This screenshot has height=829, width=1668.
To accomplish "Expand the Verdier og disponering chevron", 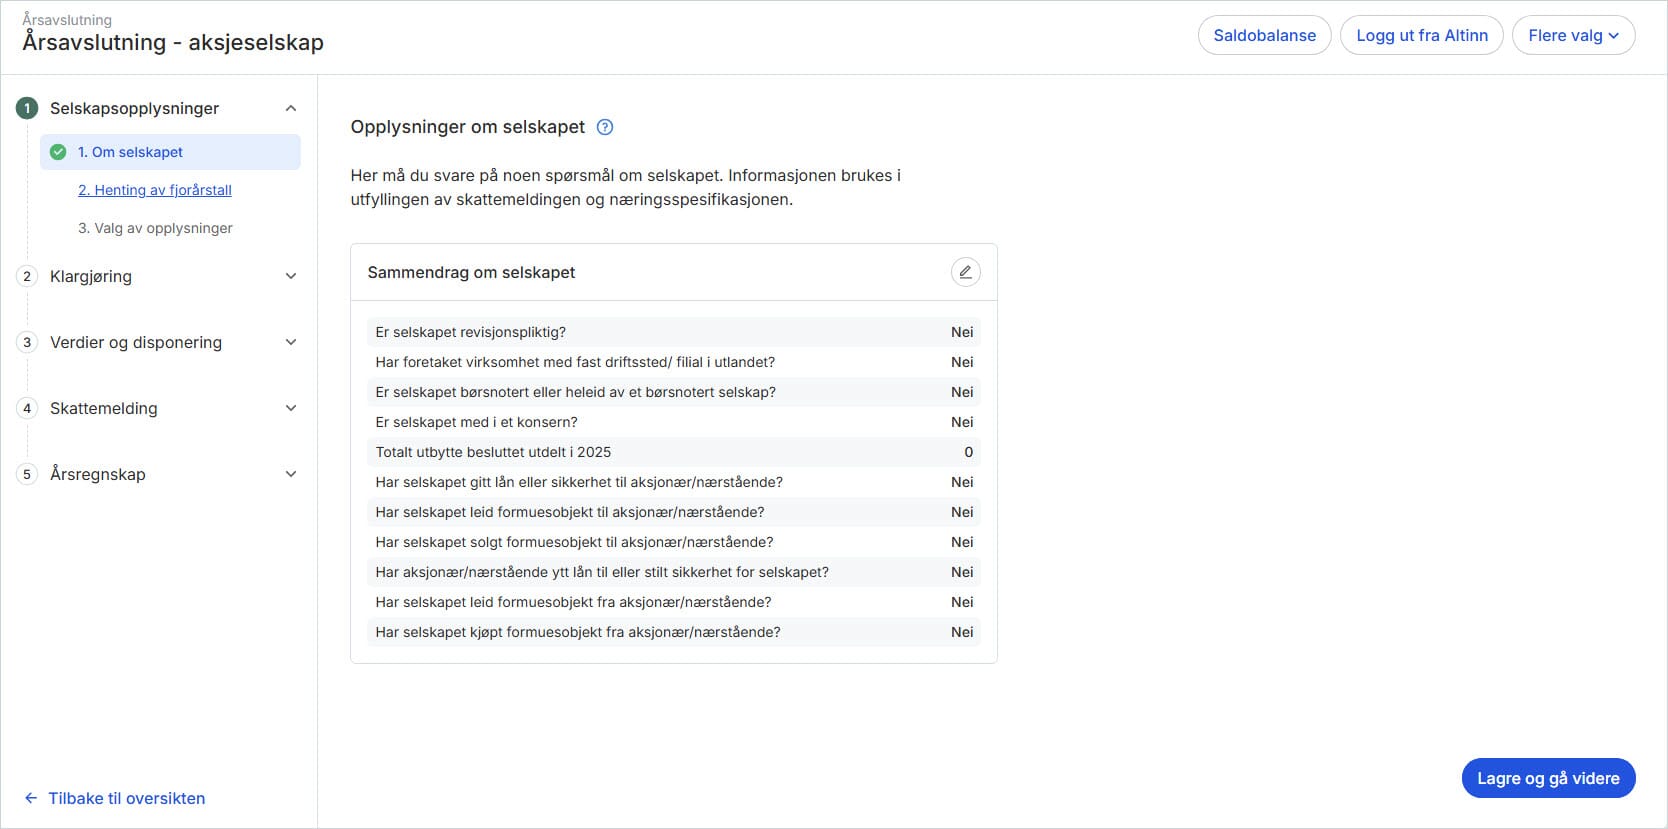I will click(x=291, y=342).
